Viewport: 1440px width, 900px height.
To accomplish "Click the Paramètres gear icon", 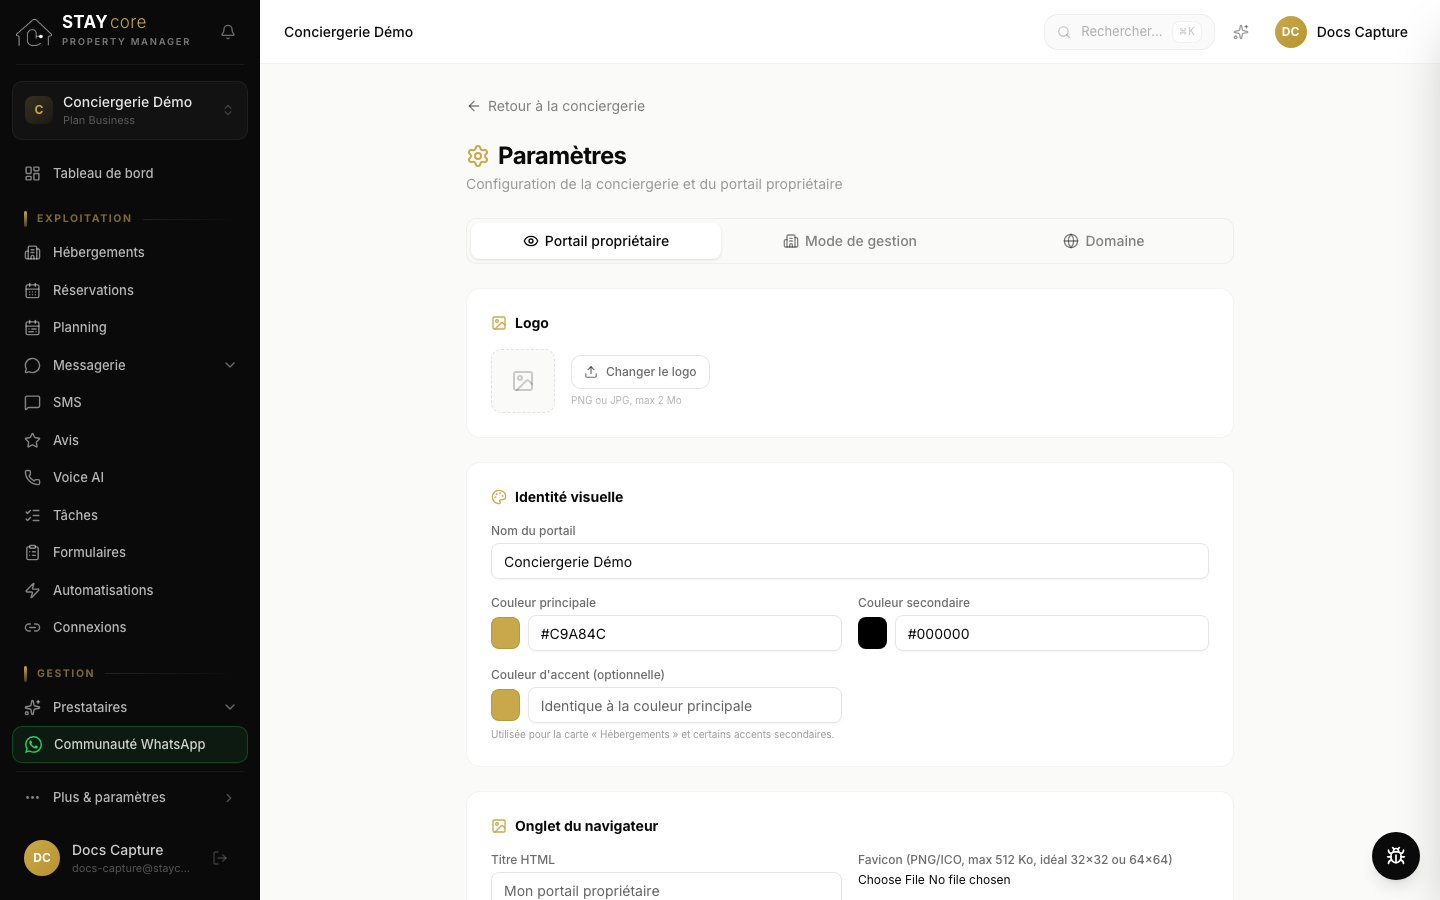I will [478, 156].
